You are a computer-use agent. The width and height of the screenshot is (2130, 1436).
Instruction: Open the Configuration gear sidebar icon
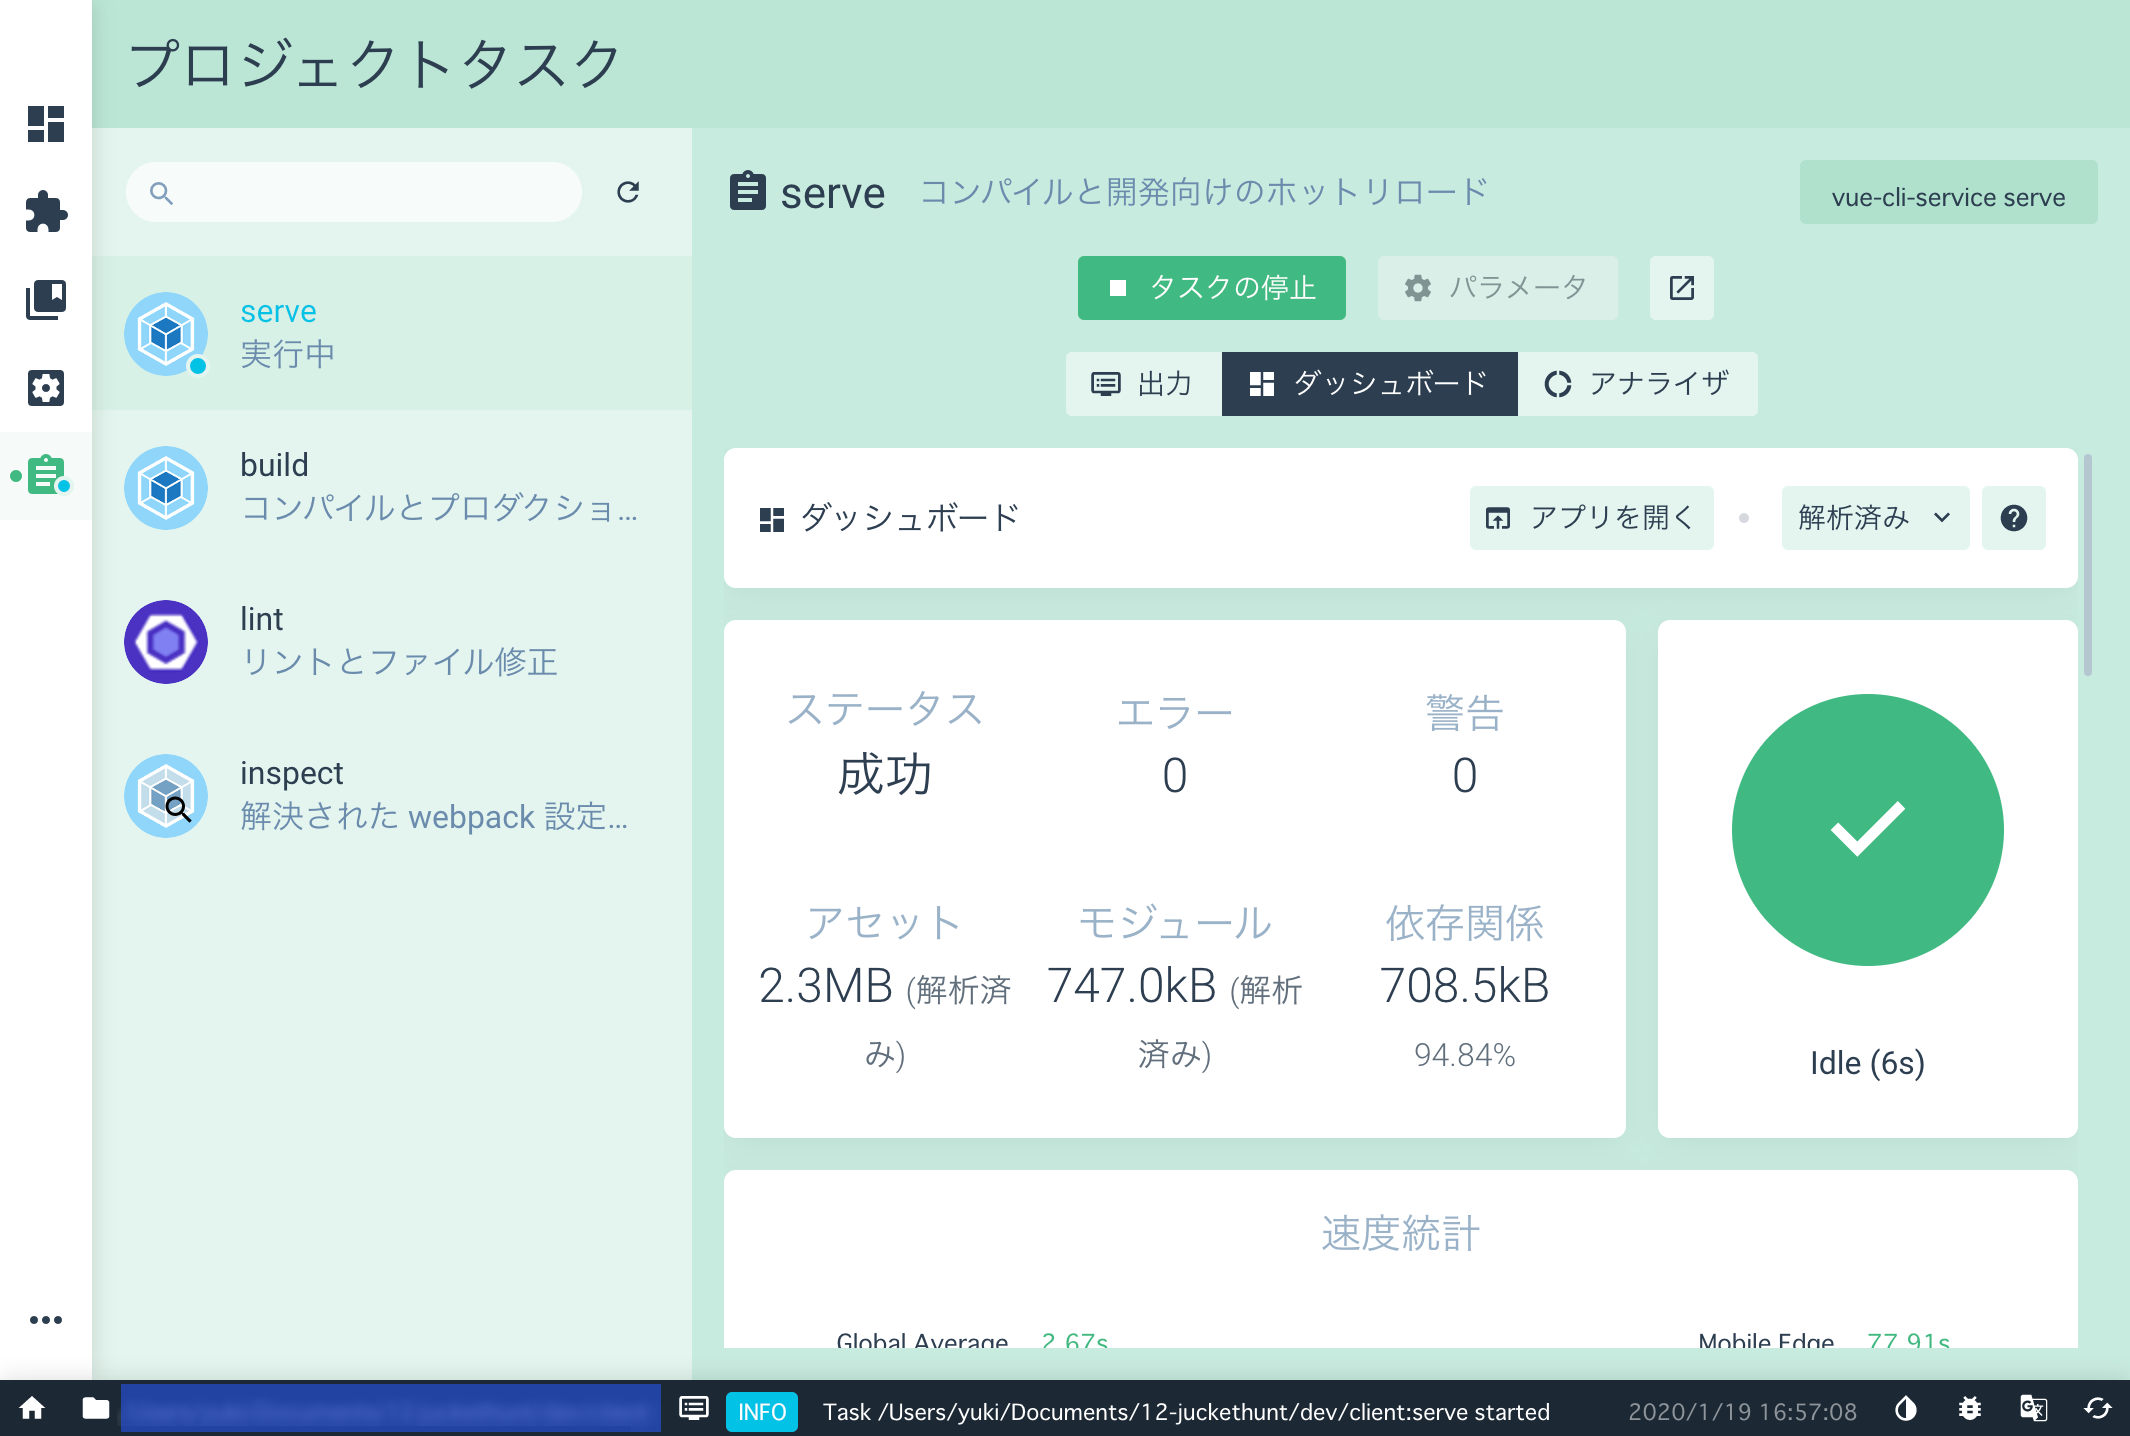tap(46, 387)
